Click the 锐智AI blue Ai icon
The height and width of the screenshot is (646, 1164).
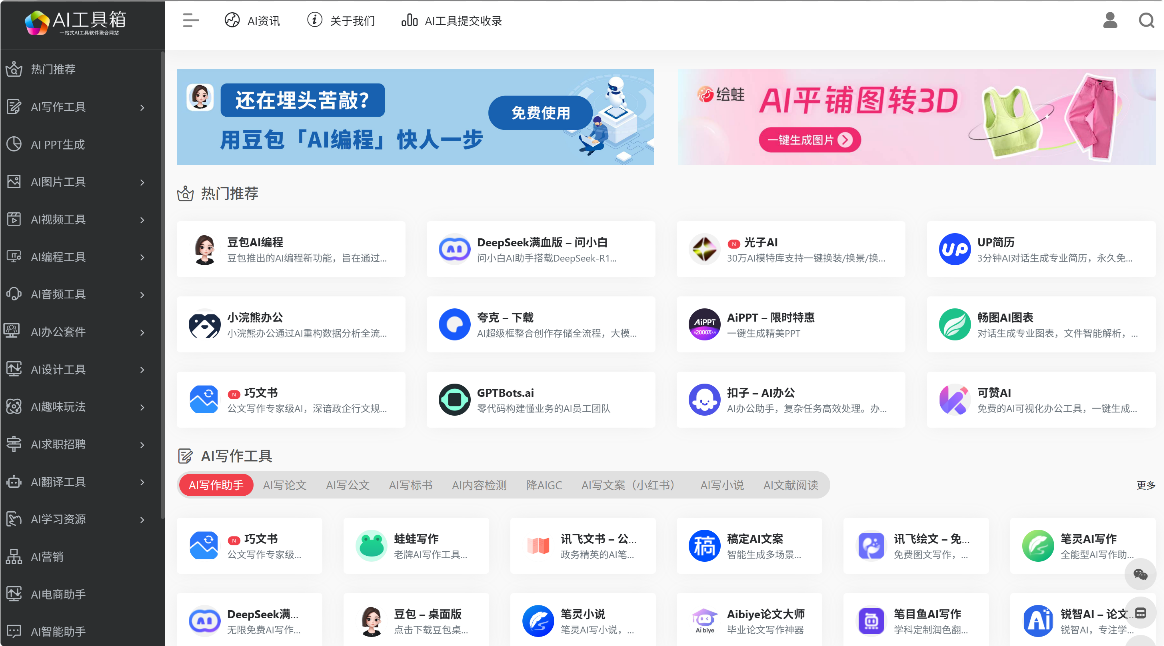pos(1038,621)
